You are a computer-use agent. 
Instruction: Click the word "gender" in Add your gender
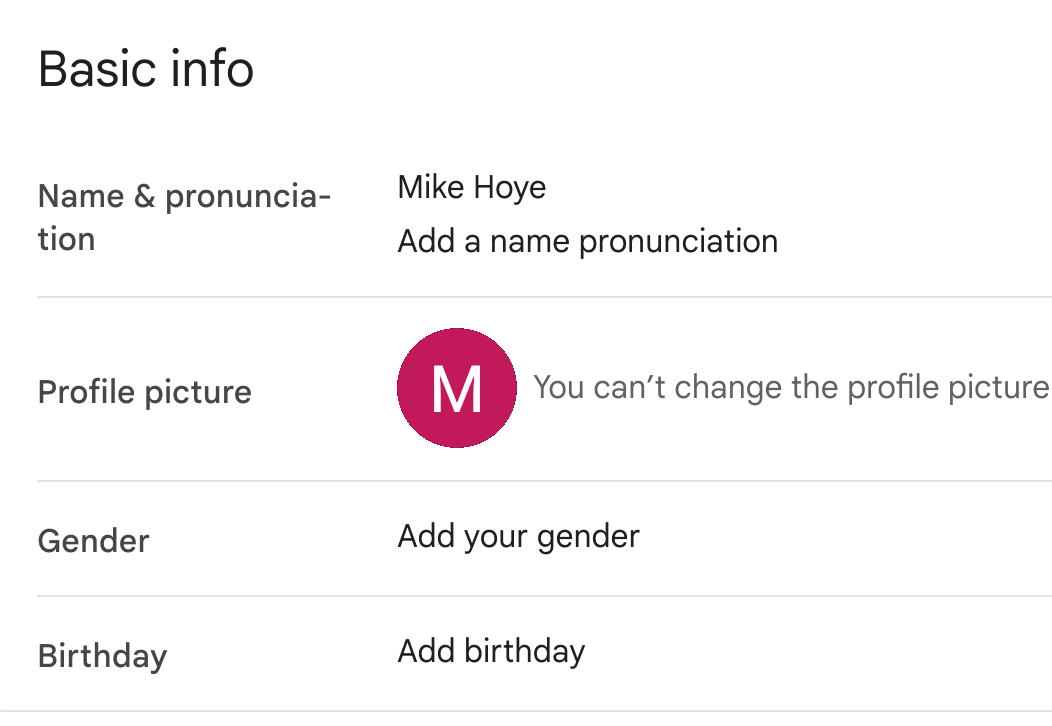tap(588, 536)
